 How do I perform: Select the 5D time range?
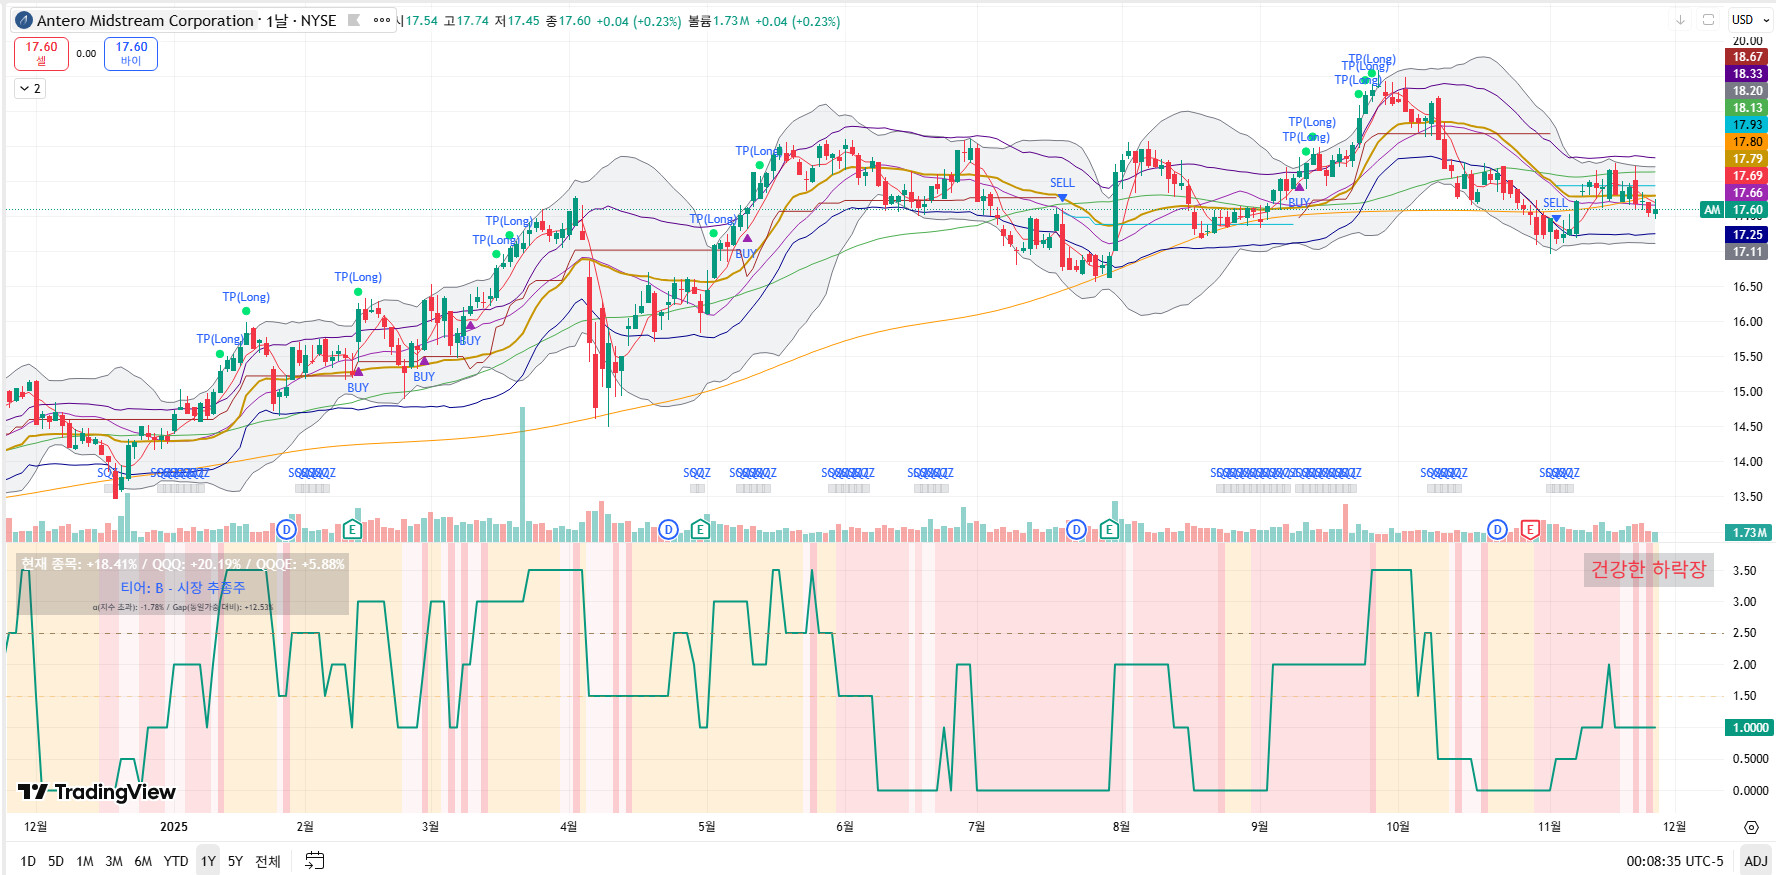click(x=56, y=861)
